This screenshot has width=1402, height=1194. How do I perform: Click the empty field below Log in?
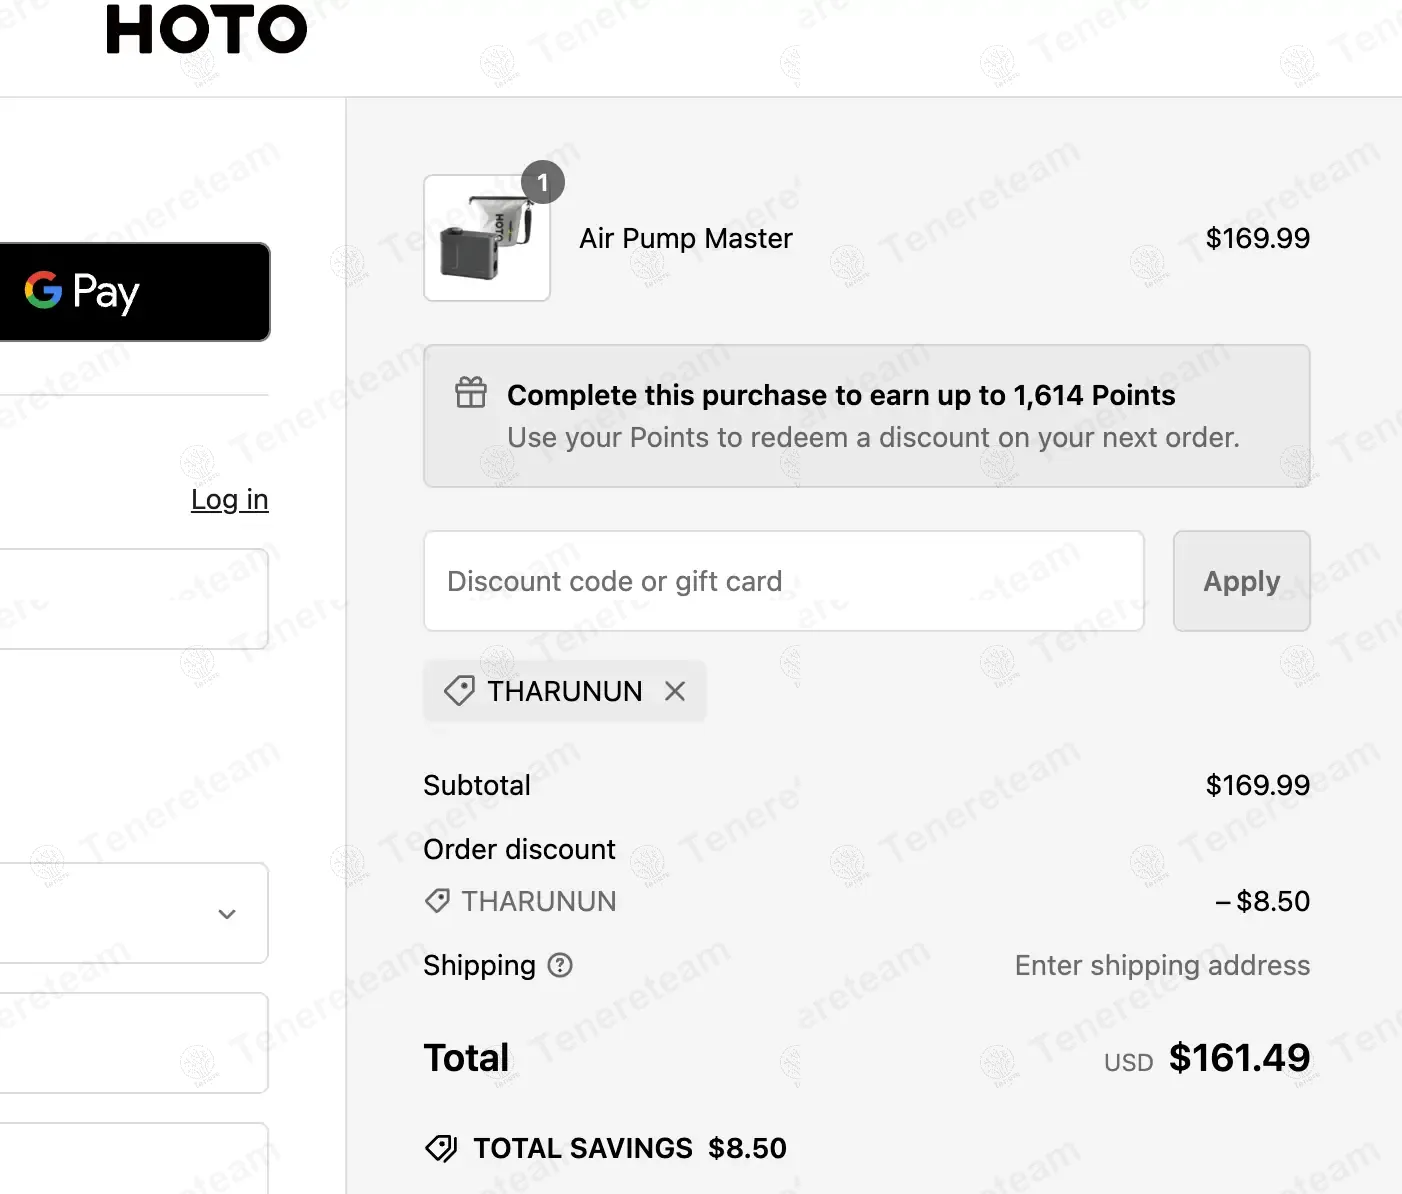point(133,599)
